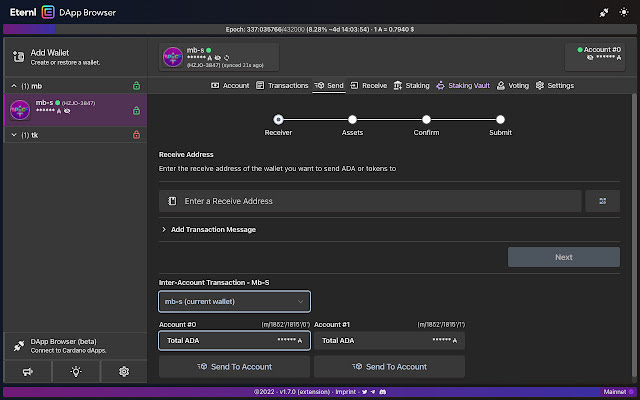Image resolution: width=640 pixels, height=400 pixels.
Task: Click the Add Wallet icon
Action: [18, 57]
